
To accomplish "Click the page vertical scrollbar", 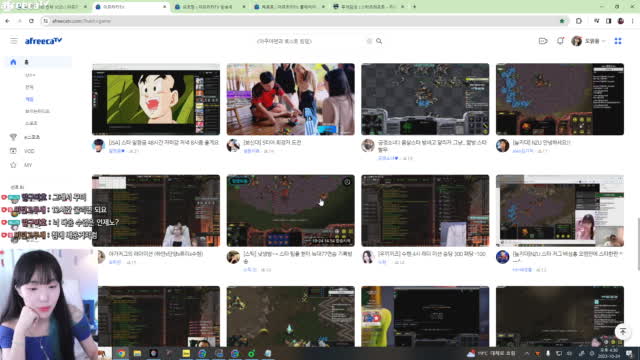I will (638, 244).
